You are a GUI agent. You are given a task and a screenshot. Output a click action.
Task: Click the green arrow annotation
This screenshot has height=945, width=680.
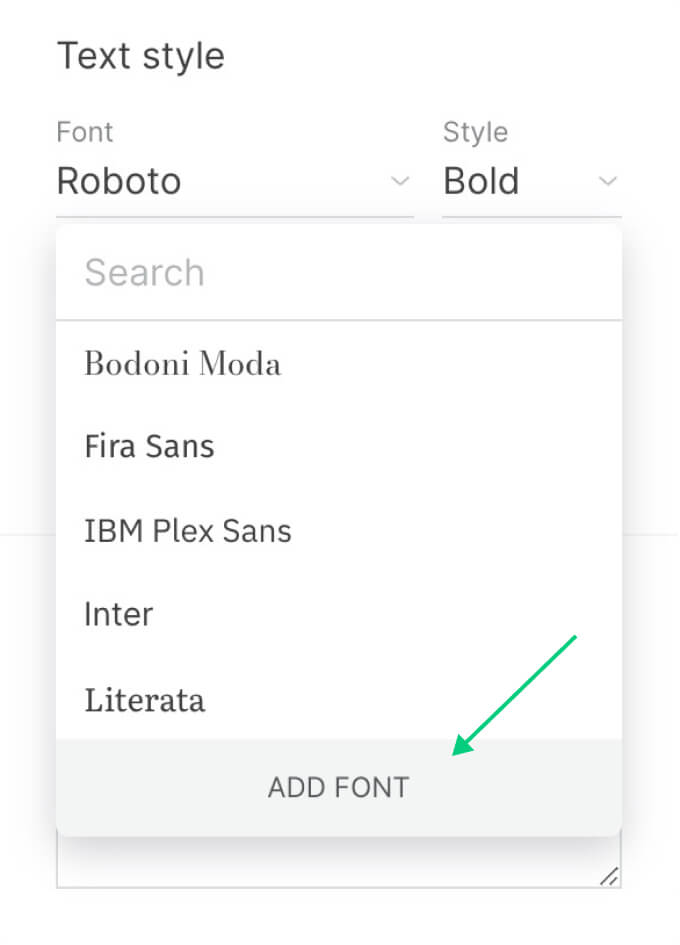click(516, 693)
